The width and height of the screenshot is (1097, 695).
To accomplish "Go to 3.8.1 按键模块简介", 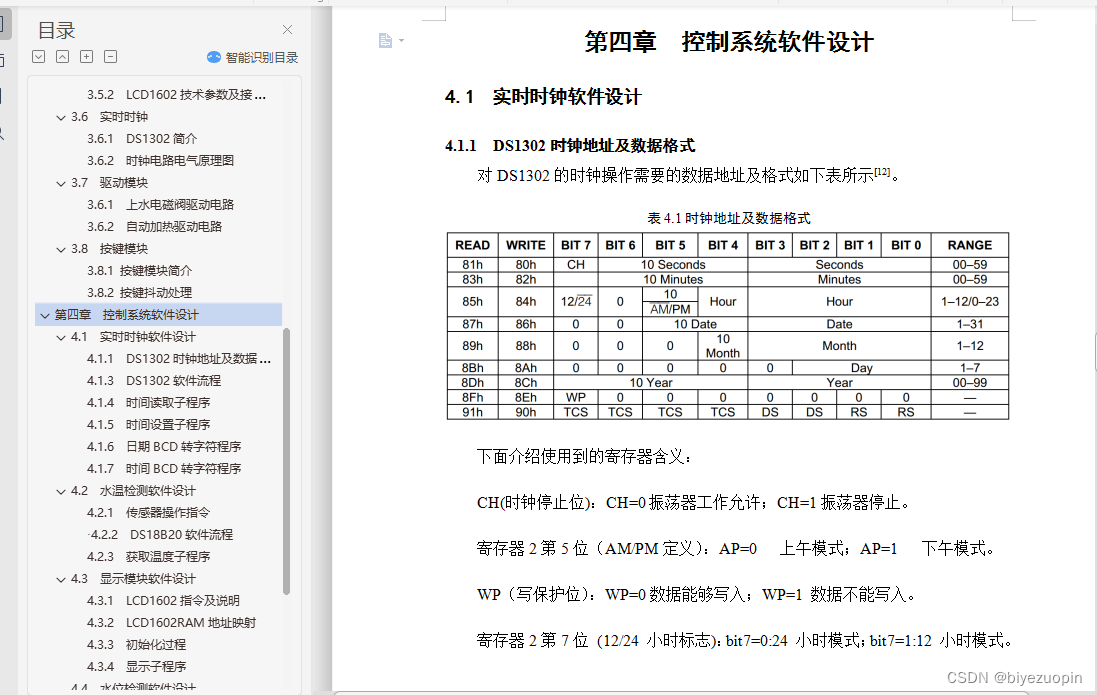I will pyautogui.click(x=139, y=270).
